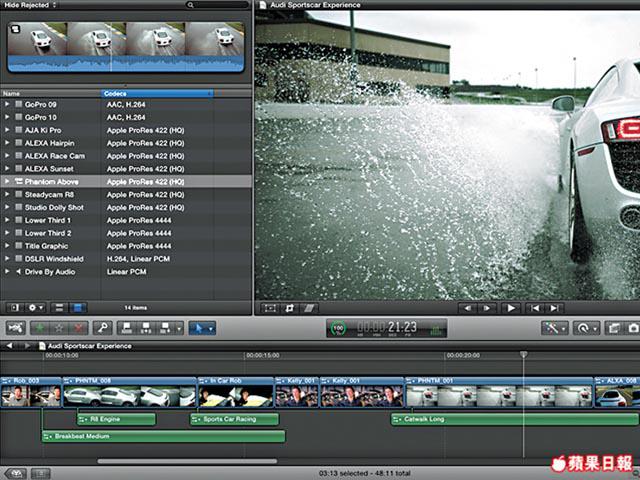
Task: Toggle the project library button bottom left
Action: click(x=16, y=473)
